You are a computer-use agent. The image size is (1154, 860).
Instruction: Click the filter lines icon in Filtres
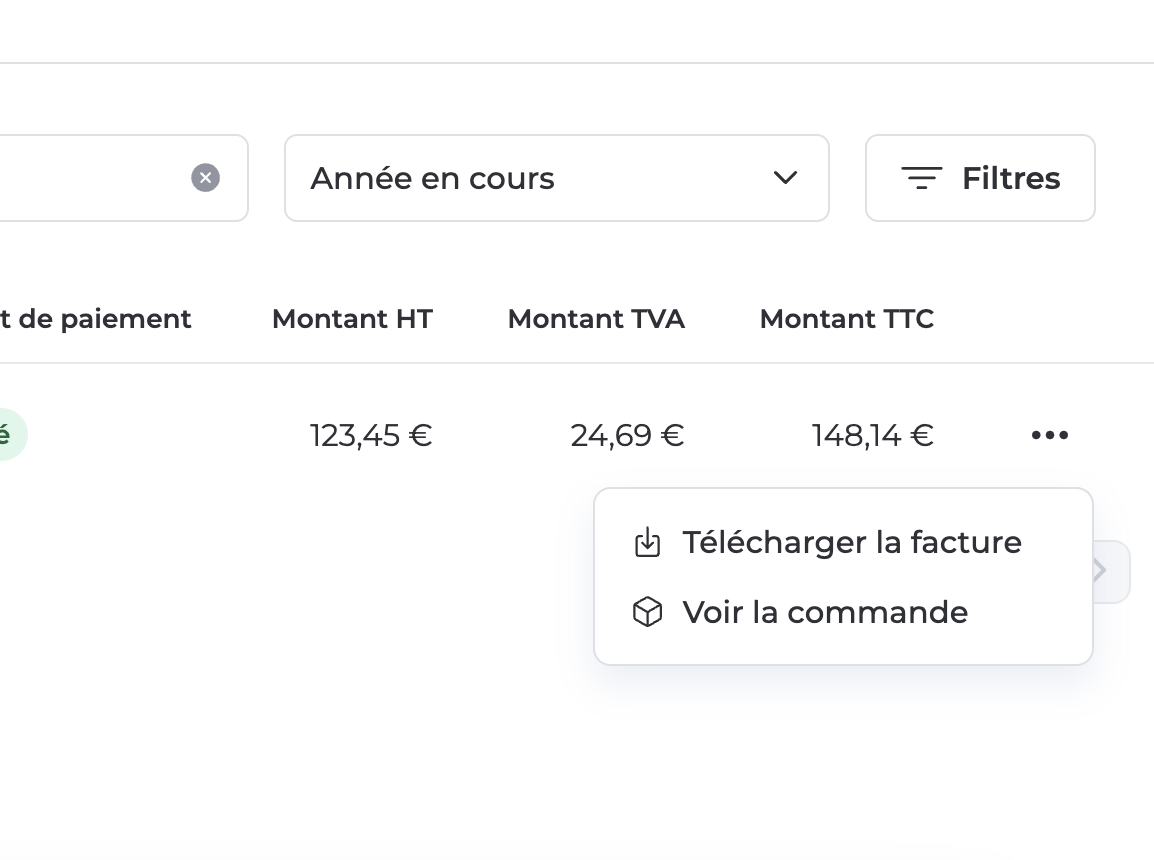pos(921,178)
